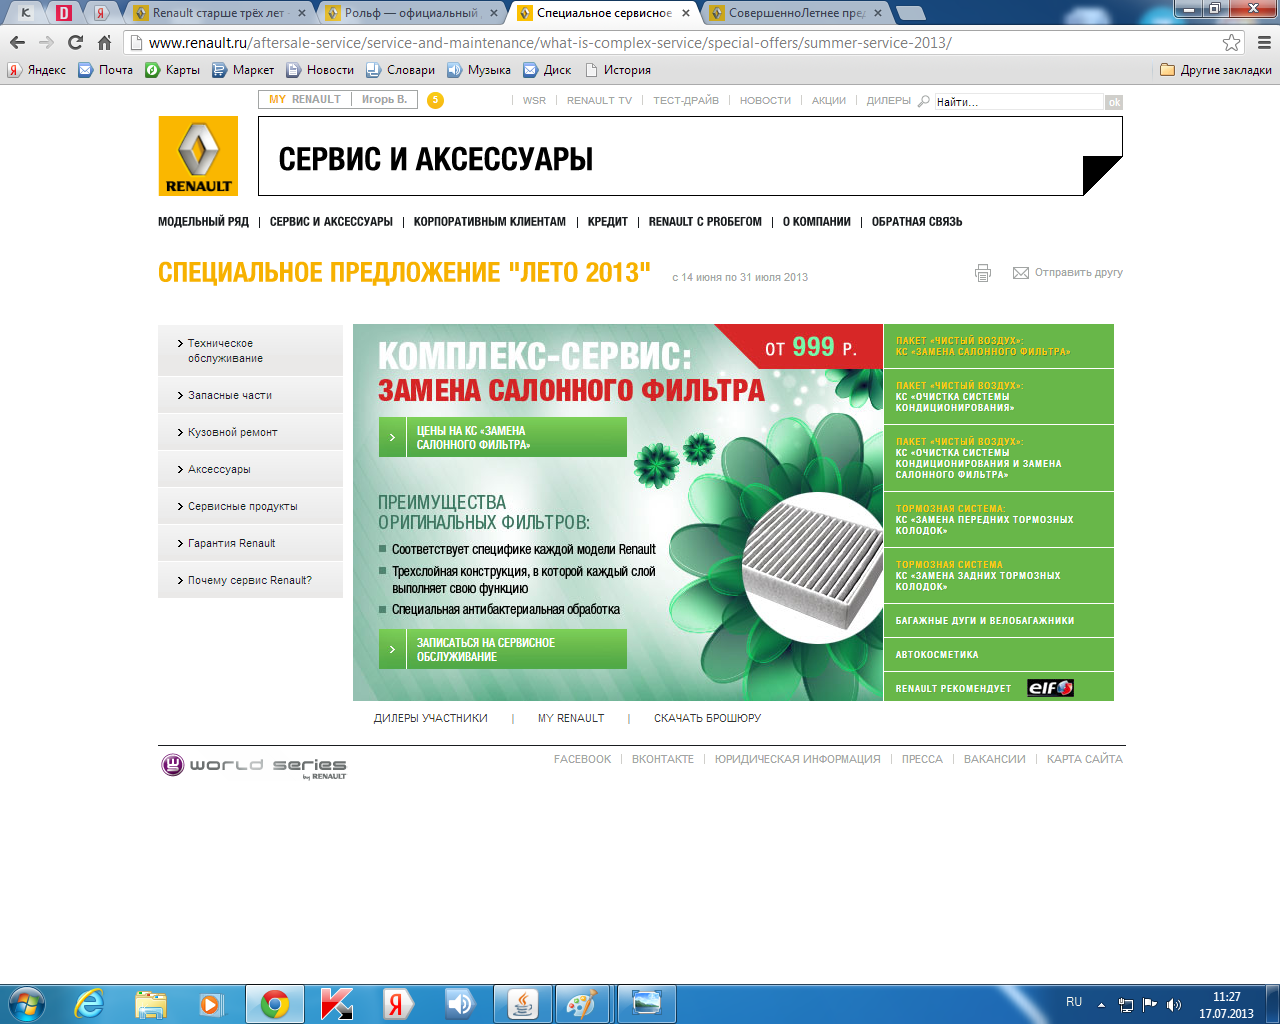Screen dimensions: 1280x1024
Task: Open the КОРПОРАТИВНЫМ КЛИЕНТАМ menu
Action: (490, 222)
